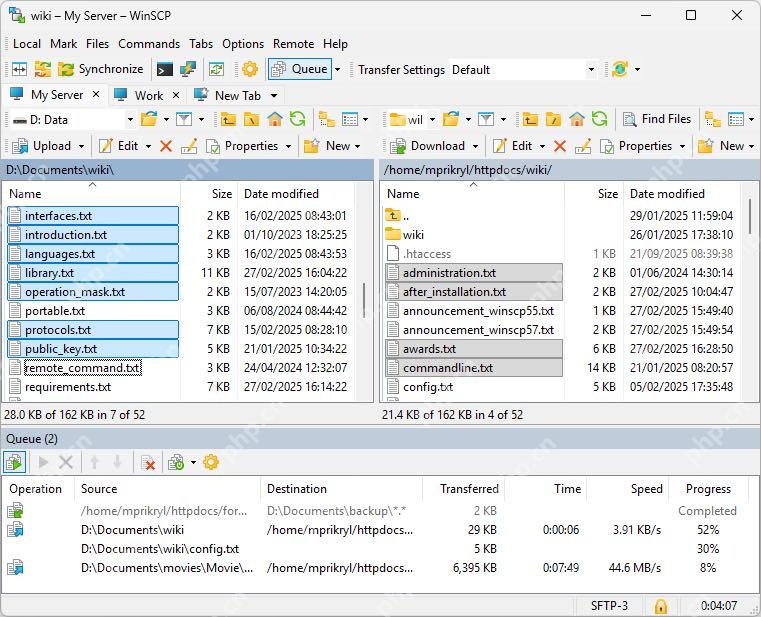The width and height of the screenshot is (761, 617).
Task: Open the remote wiki folder
Action: (413, 234)
